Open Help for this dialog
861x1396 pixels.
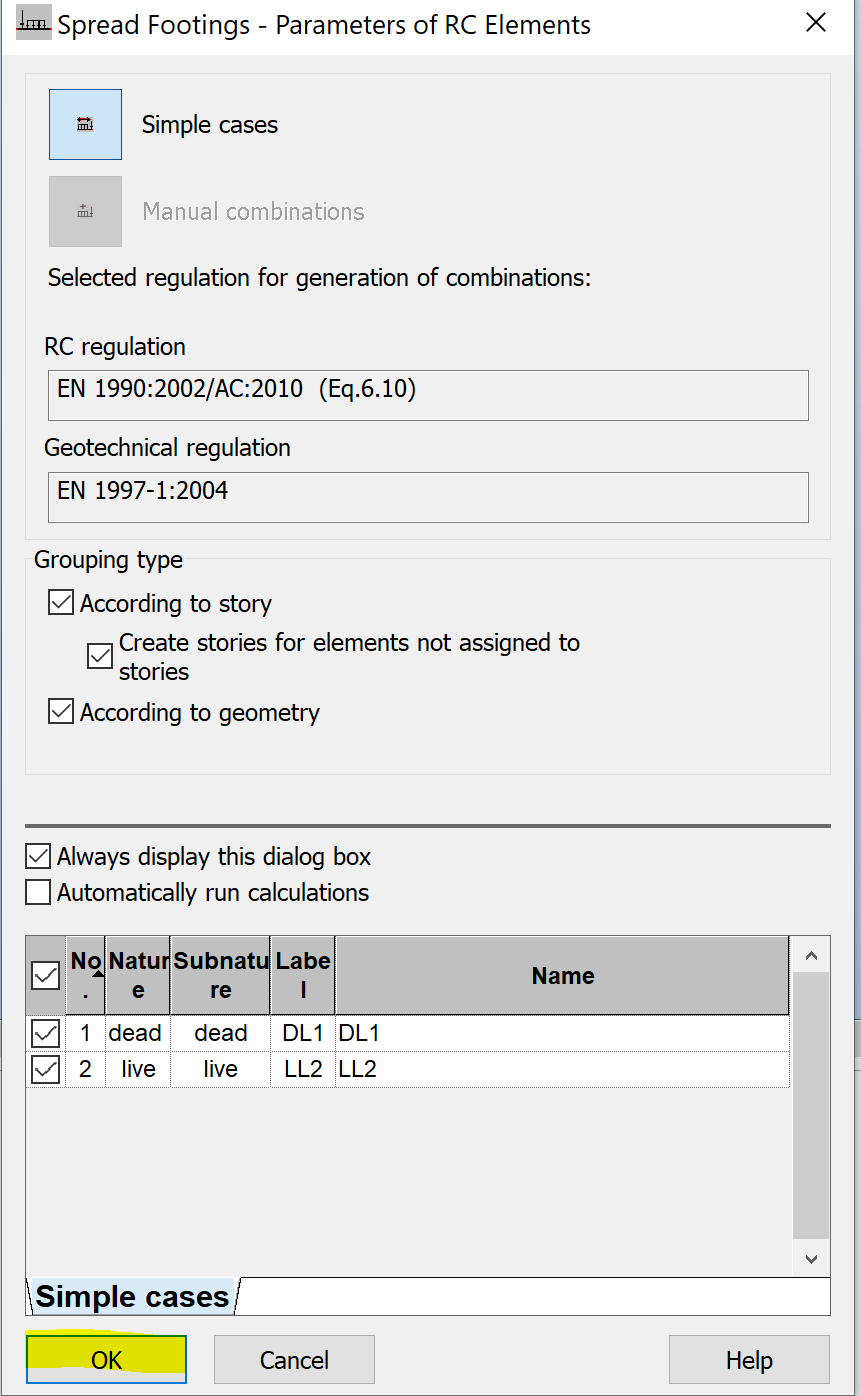coord(749,1360)
